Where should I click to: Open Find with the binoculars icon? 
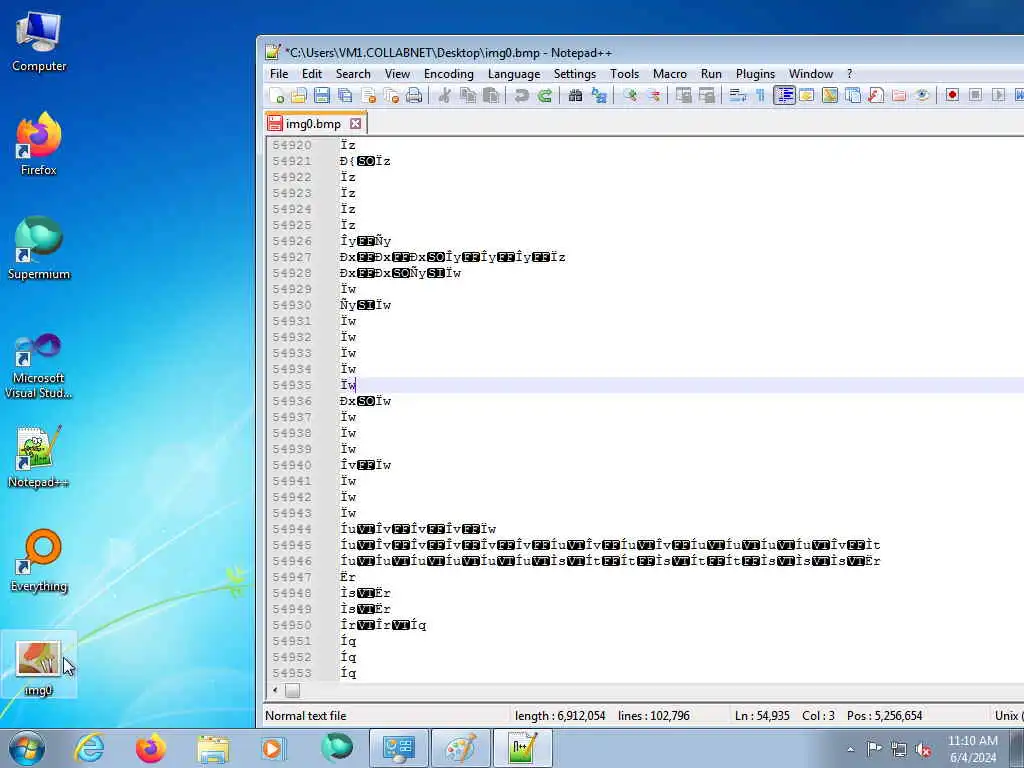point(575,96)
